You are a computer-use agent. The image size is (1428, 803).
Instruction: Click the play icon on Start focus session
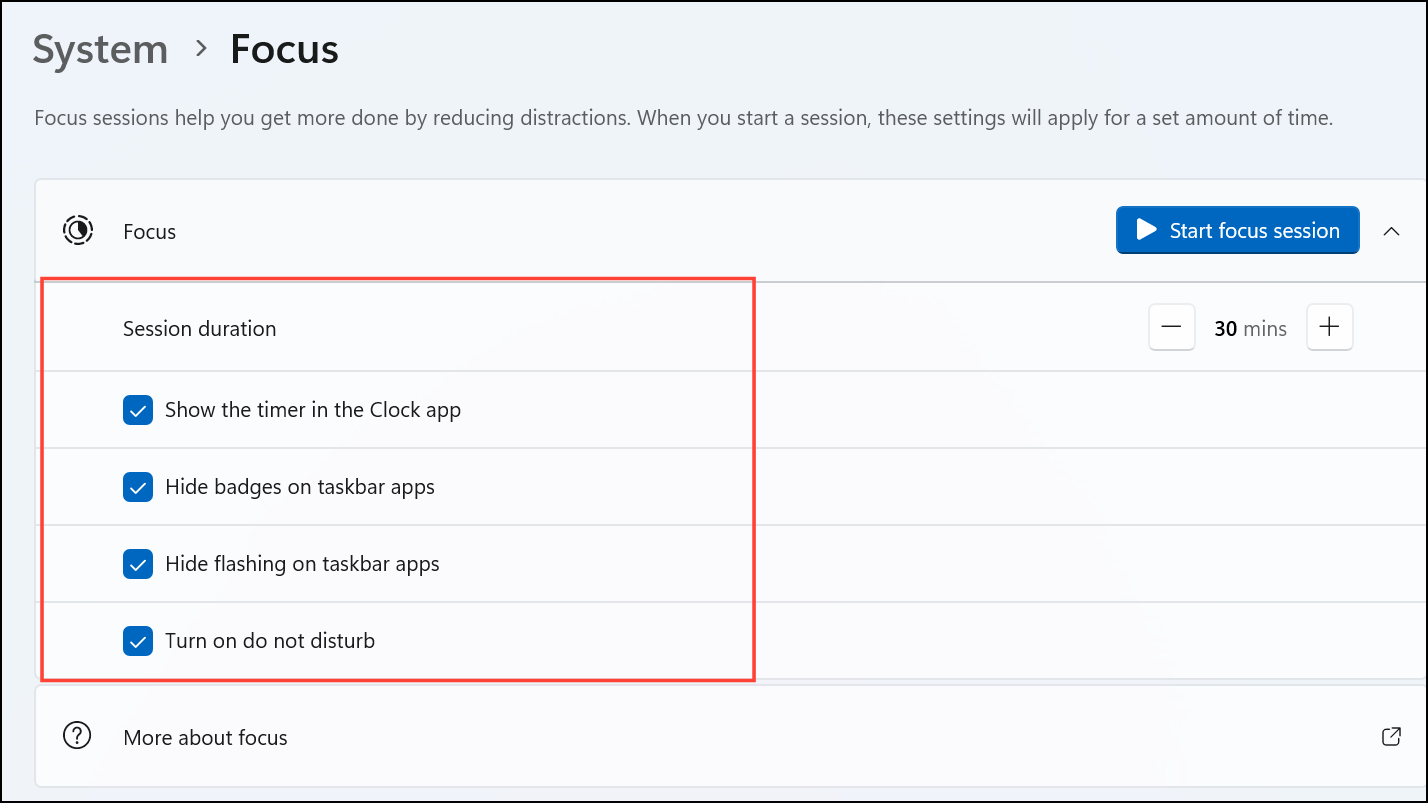pos(1146,230)
